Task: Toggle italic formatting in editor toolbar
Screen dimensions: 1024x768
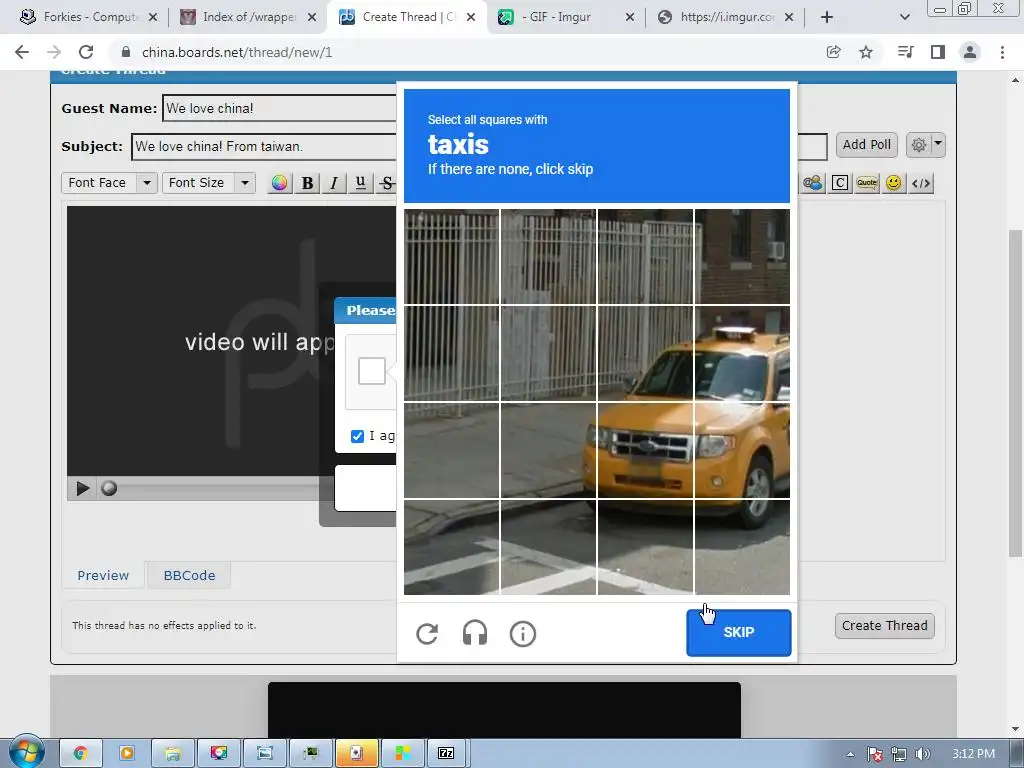Action: pos(334,183)
